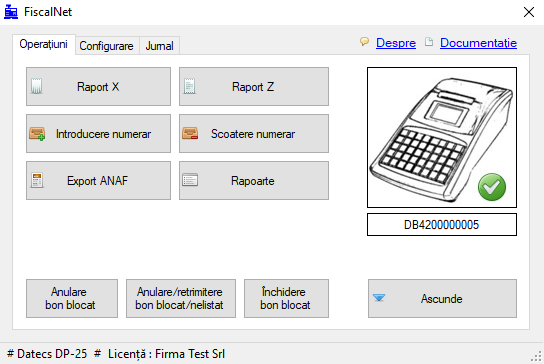The height and width of the screenshot is (364, 544).
Task: Open the Documentație link
Action: tap(478, 43)
